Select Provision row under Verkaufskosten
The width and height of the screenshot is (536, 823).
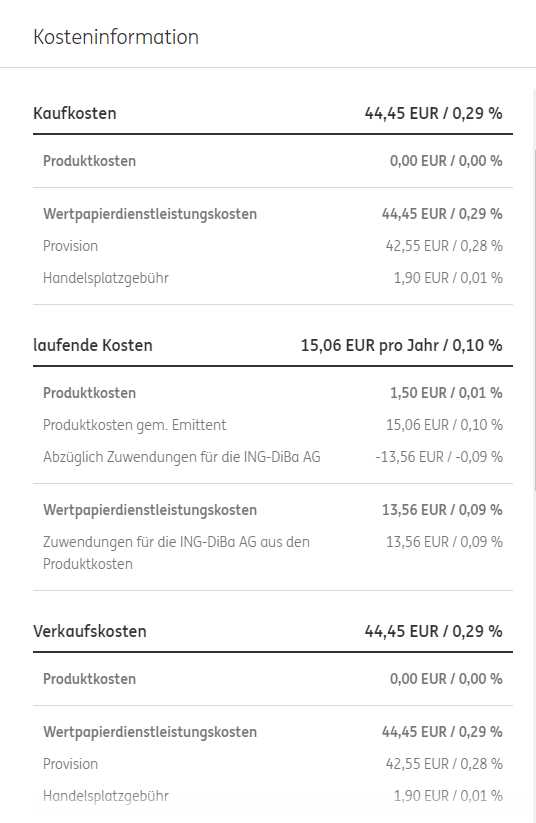tap(272, 764)
